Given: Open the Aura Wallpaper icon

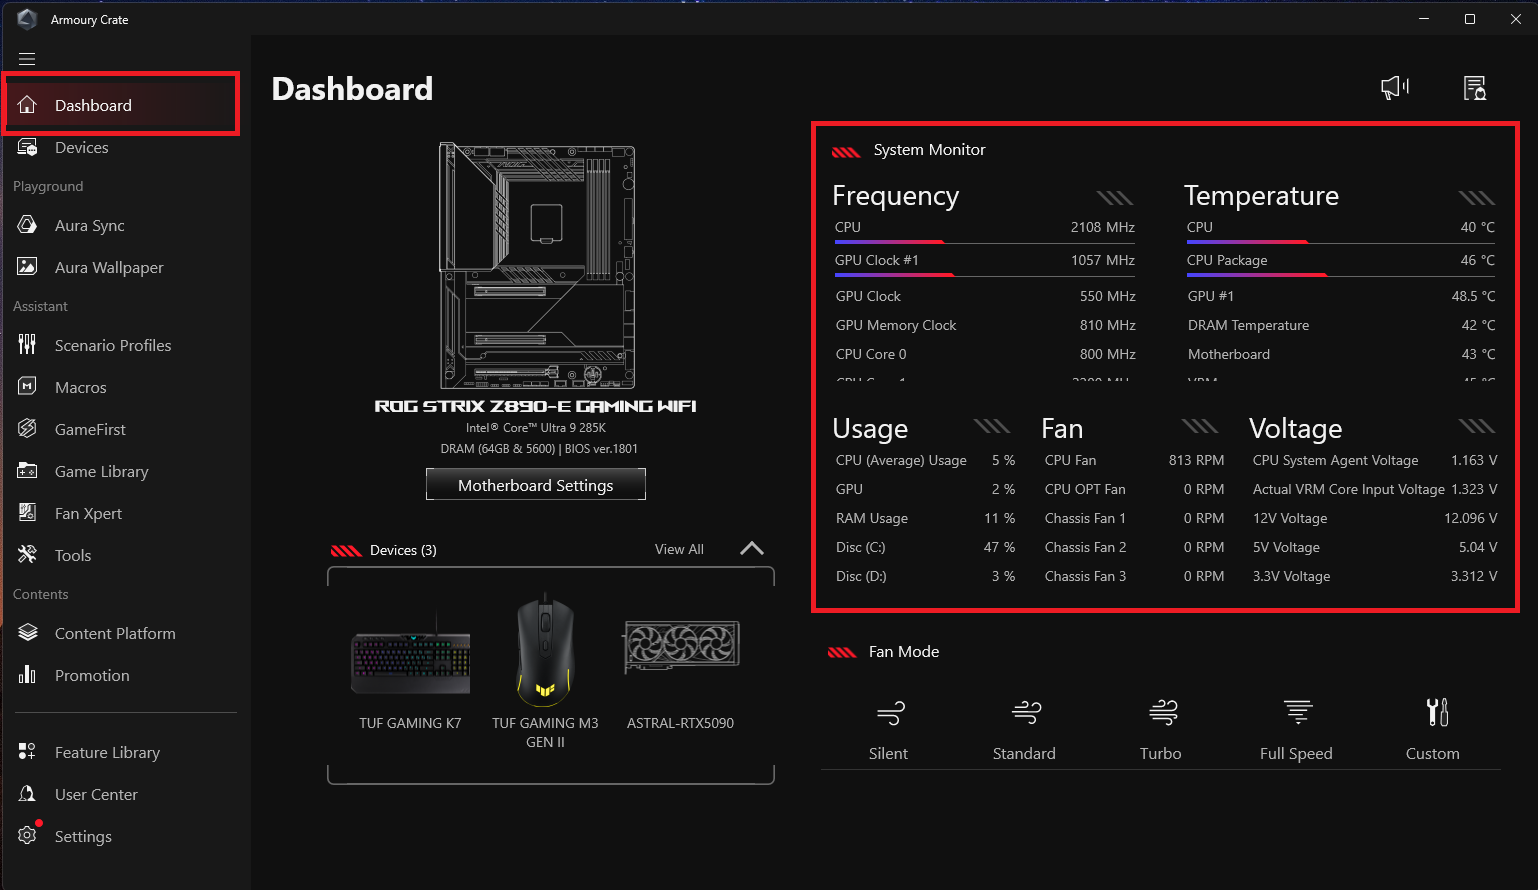Looking at the screenshot, I should coord(27,267).
